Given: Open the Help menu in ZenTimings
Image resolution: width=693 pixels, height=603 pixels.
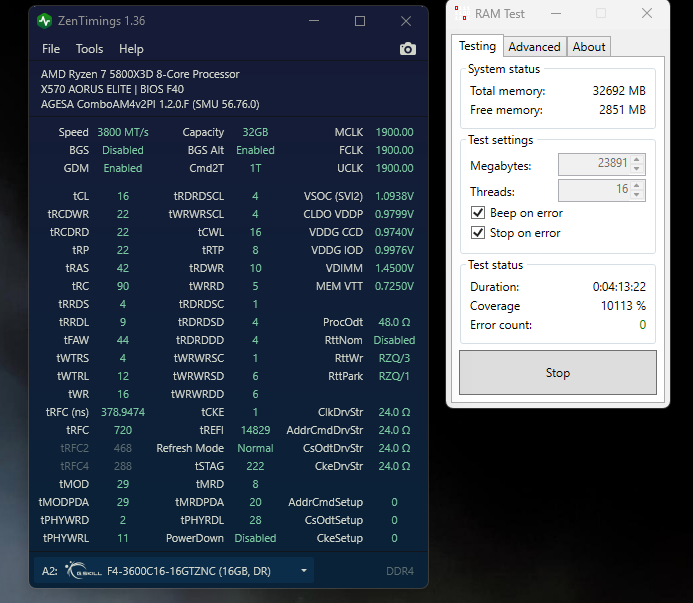Looking at the screenshot, I should pyautogui.click(x=131, y=49).
